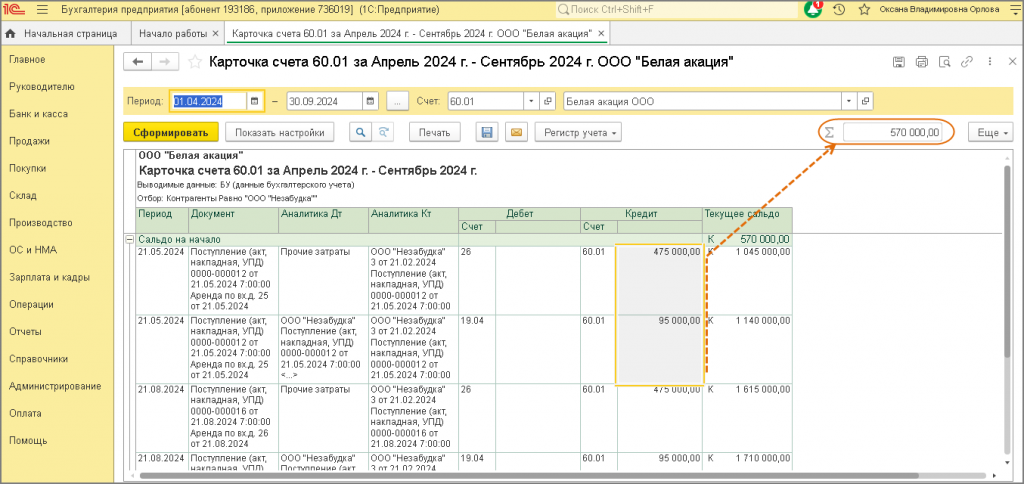Go forward with the right arrow button
The width and height of the screenshot is (1024, 484).
click(x=165, y=61)
